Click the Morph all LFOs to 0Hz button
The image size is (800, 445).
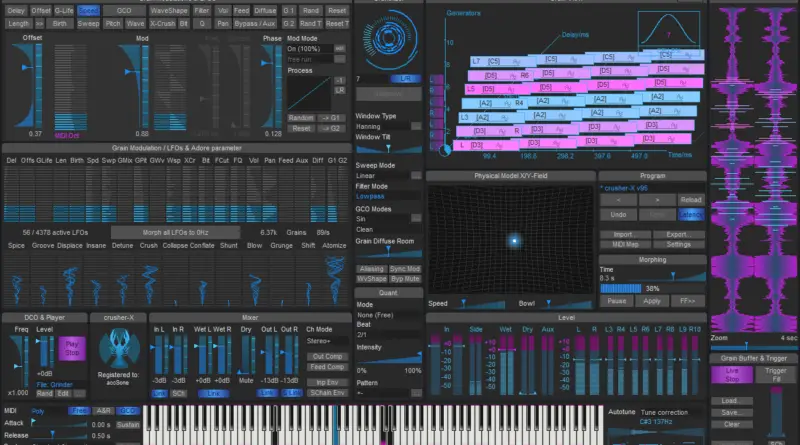[175, 232]
